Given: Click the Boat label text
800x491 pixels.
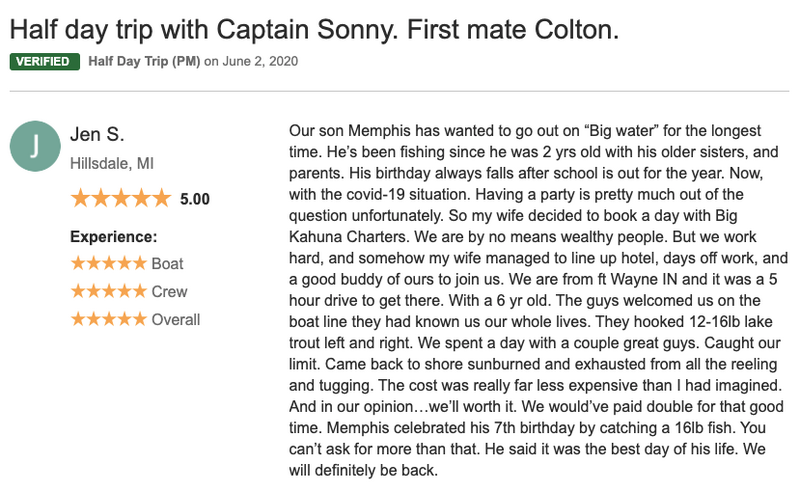Looking at the screenshot, I should pyautogui.click(x=167, y=263).
